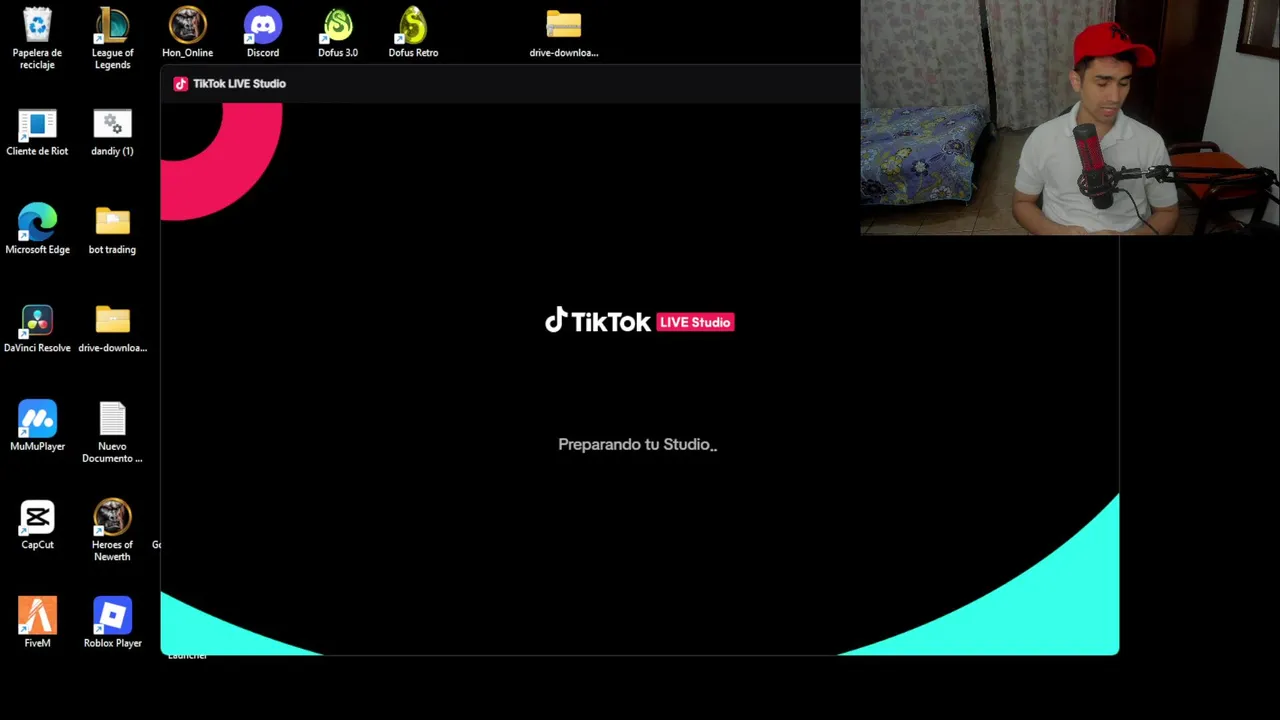This screenshot has height=720, width=1280.
Task: Launch Dofus Retro shortcut
Action: coord(413,32)
